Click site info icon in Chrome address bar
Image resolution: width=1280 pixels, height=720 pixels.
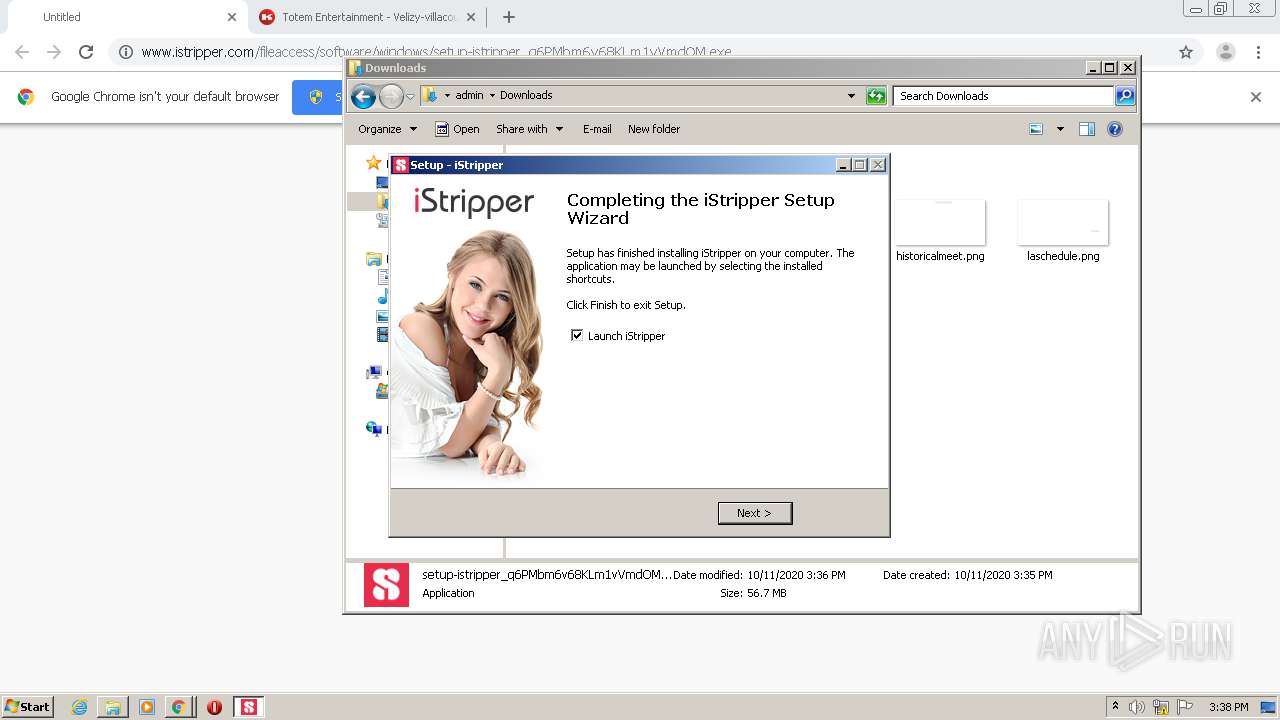pyautogui.click(x=125, y=52)
